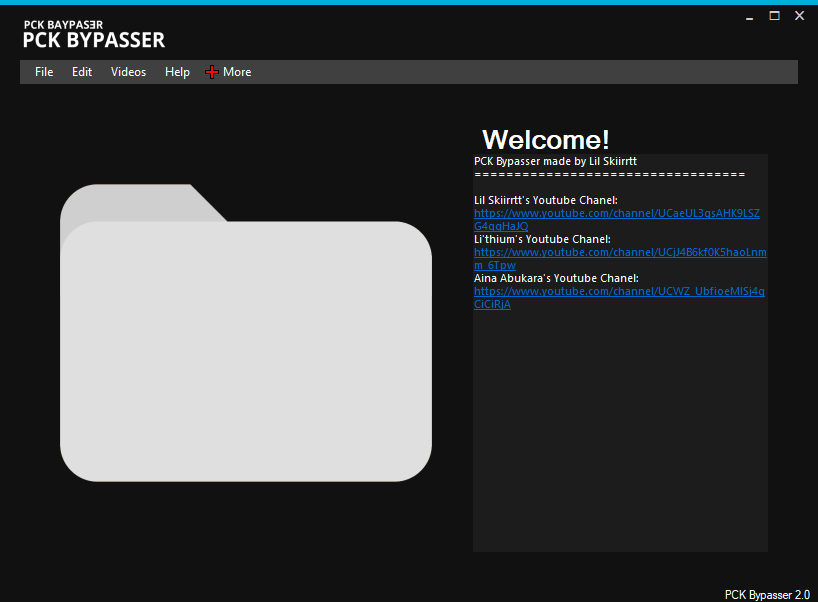This screenshot has height=602, width=818.
Task: Open the File menu
Action: point(44,71)
